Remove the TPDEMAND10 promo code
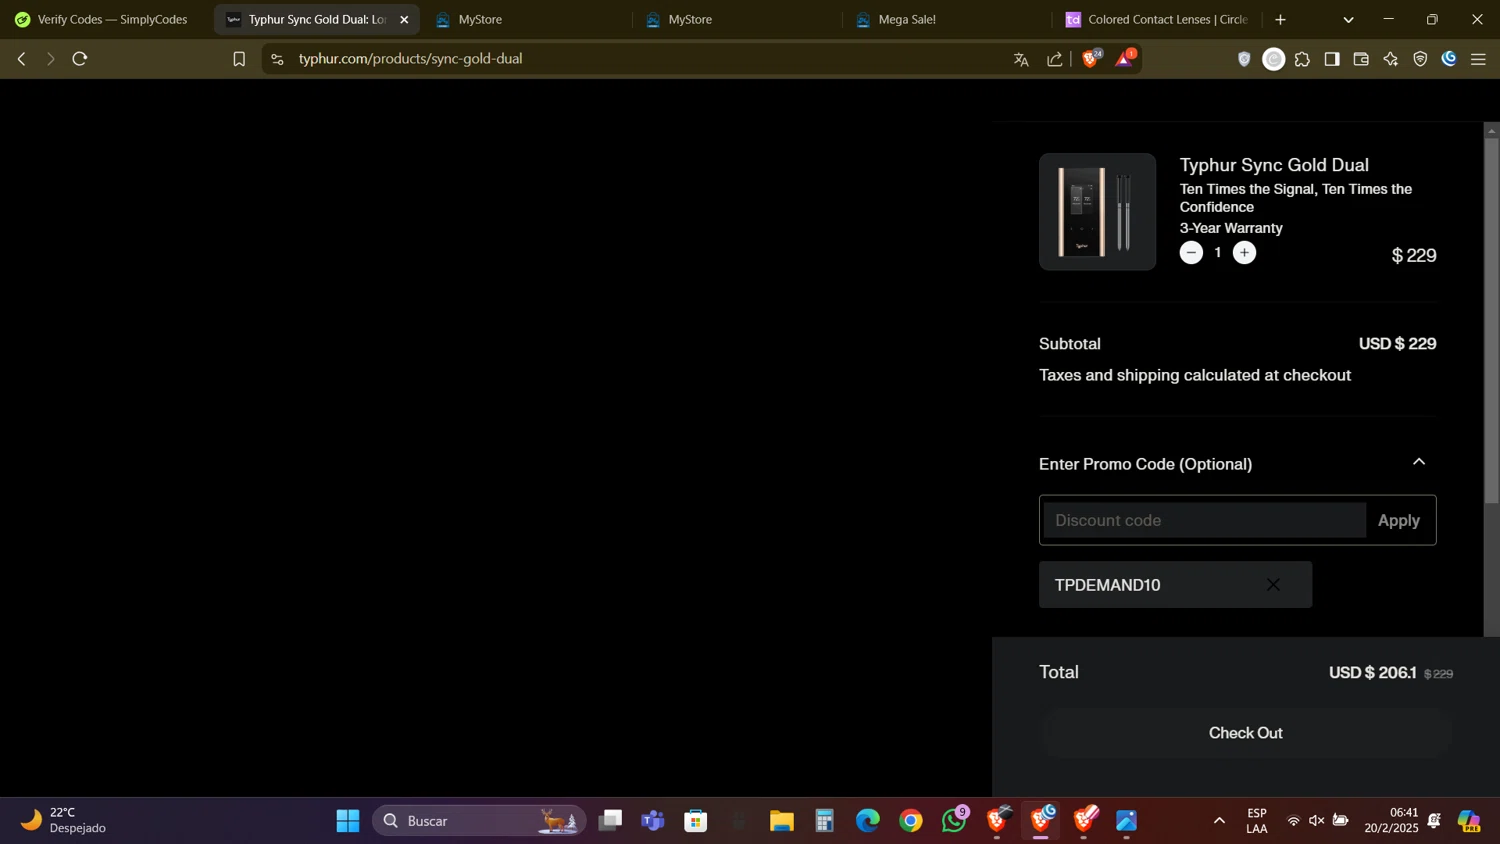1500x844 pixels. point(1273,585)
